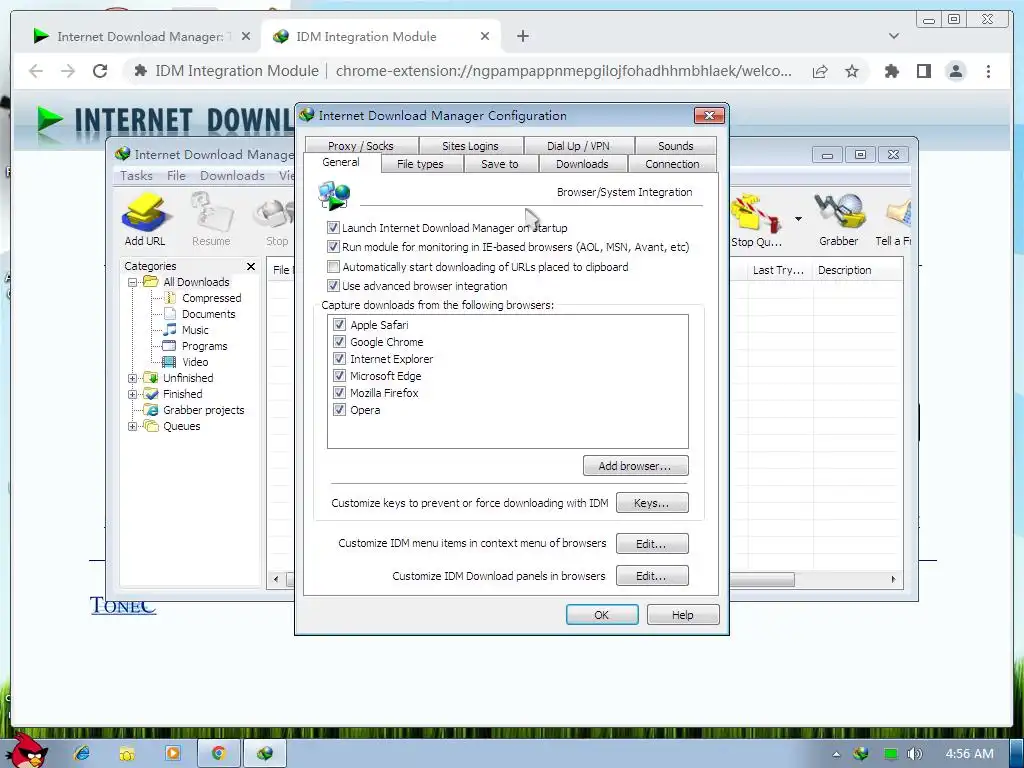Viewport: 1024px width, 768px height.
Task: Open Chrome three-dot menu
Action: pos(989,71)
